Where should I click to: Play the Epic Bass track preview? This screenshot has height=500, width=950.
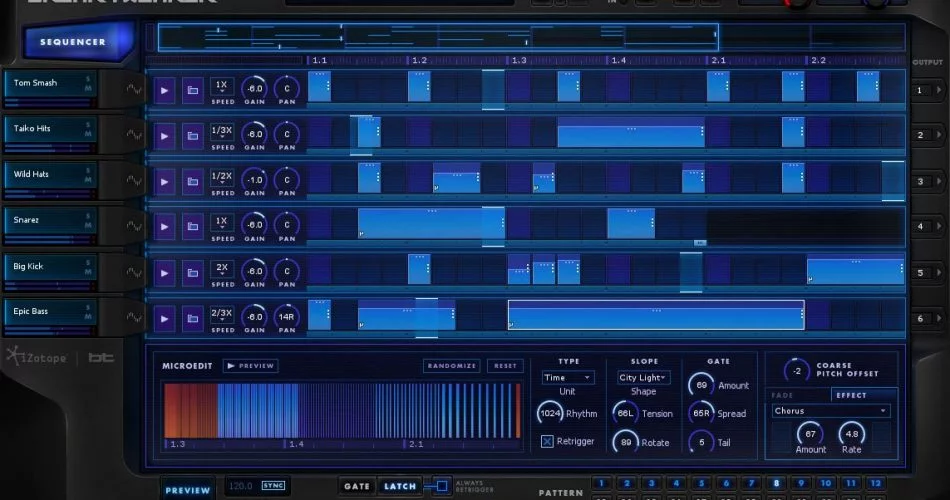tap(164, 318)
